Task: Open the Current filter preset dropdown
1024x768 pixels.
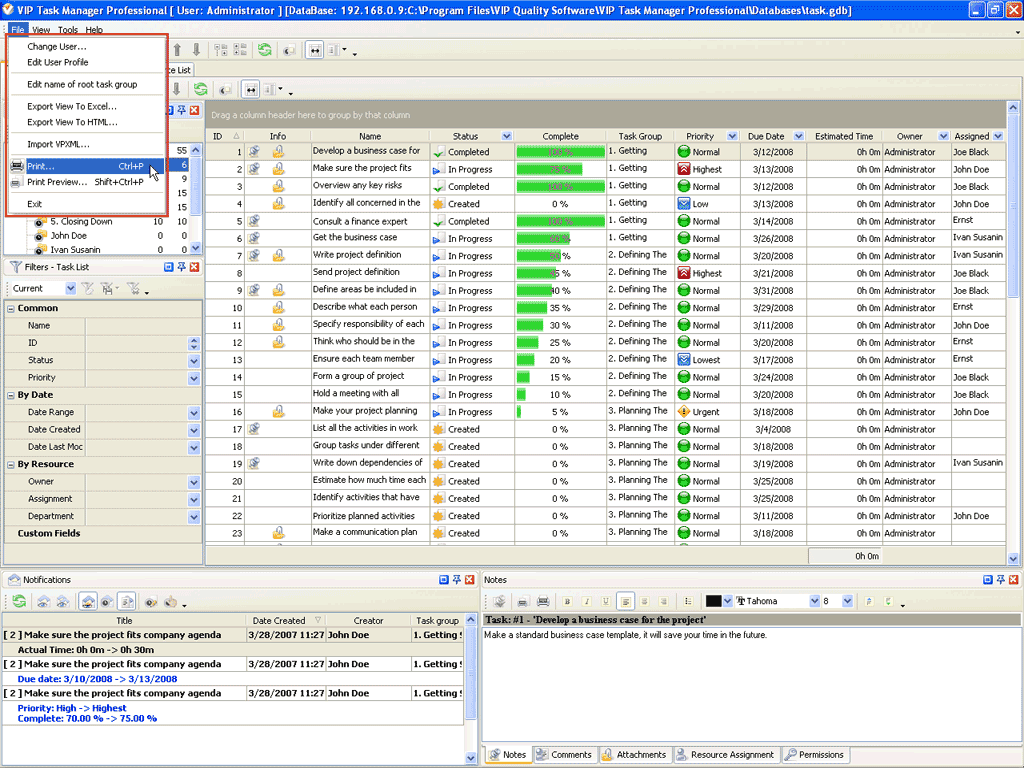Action: point(71,289)
